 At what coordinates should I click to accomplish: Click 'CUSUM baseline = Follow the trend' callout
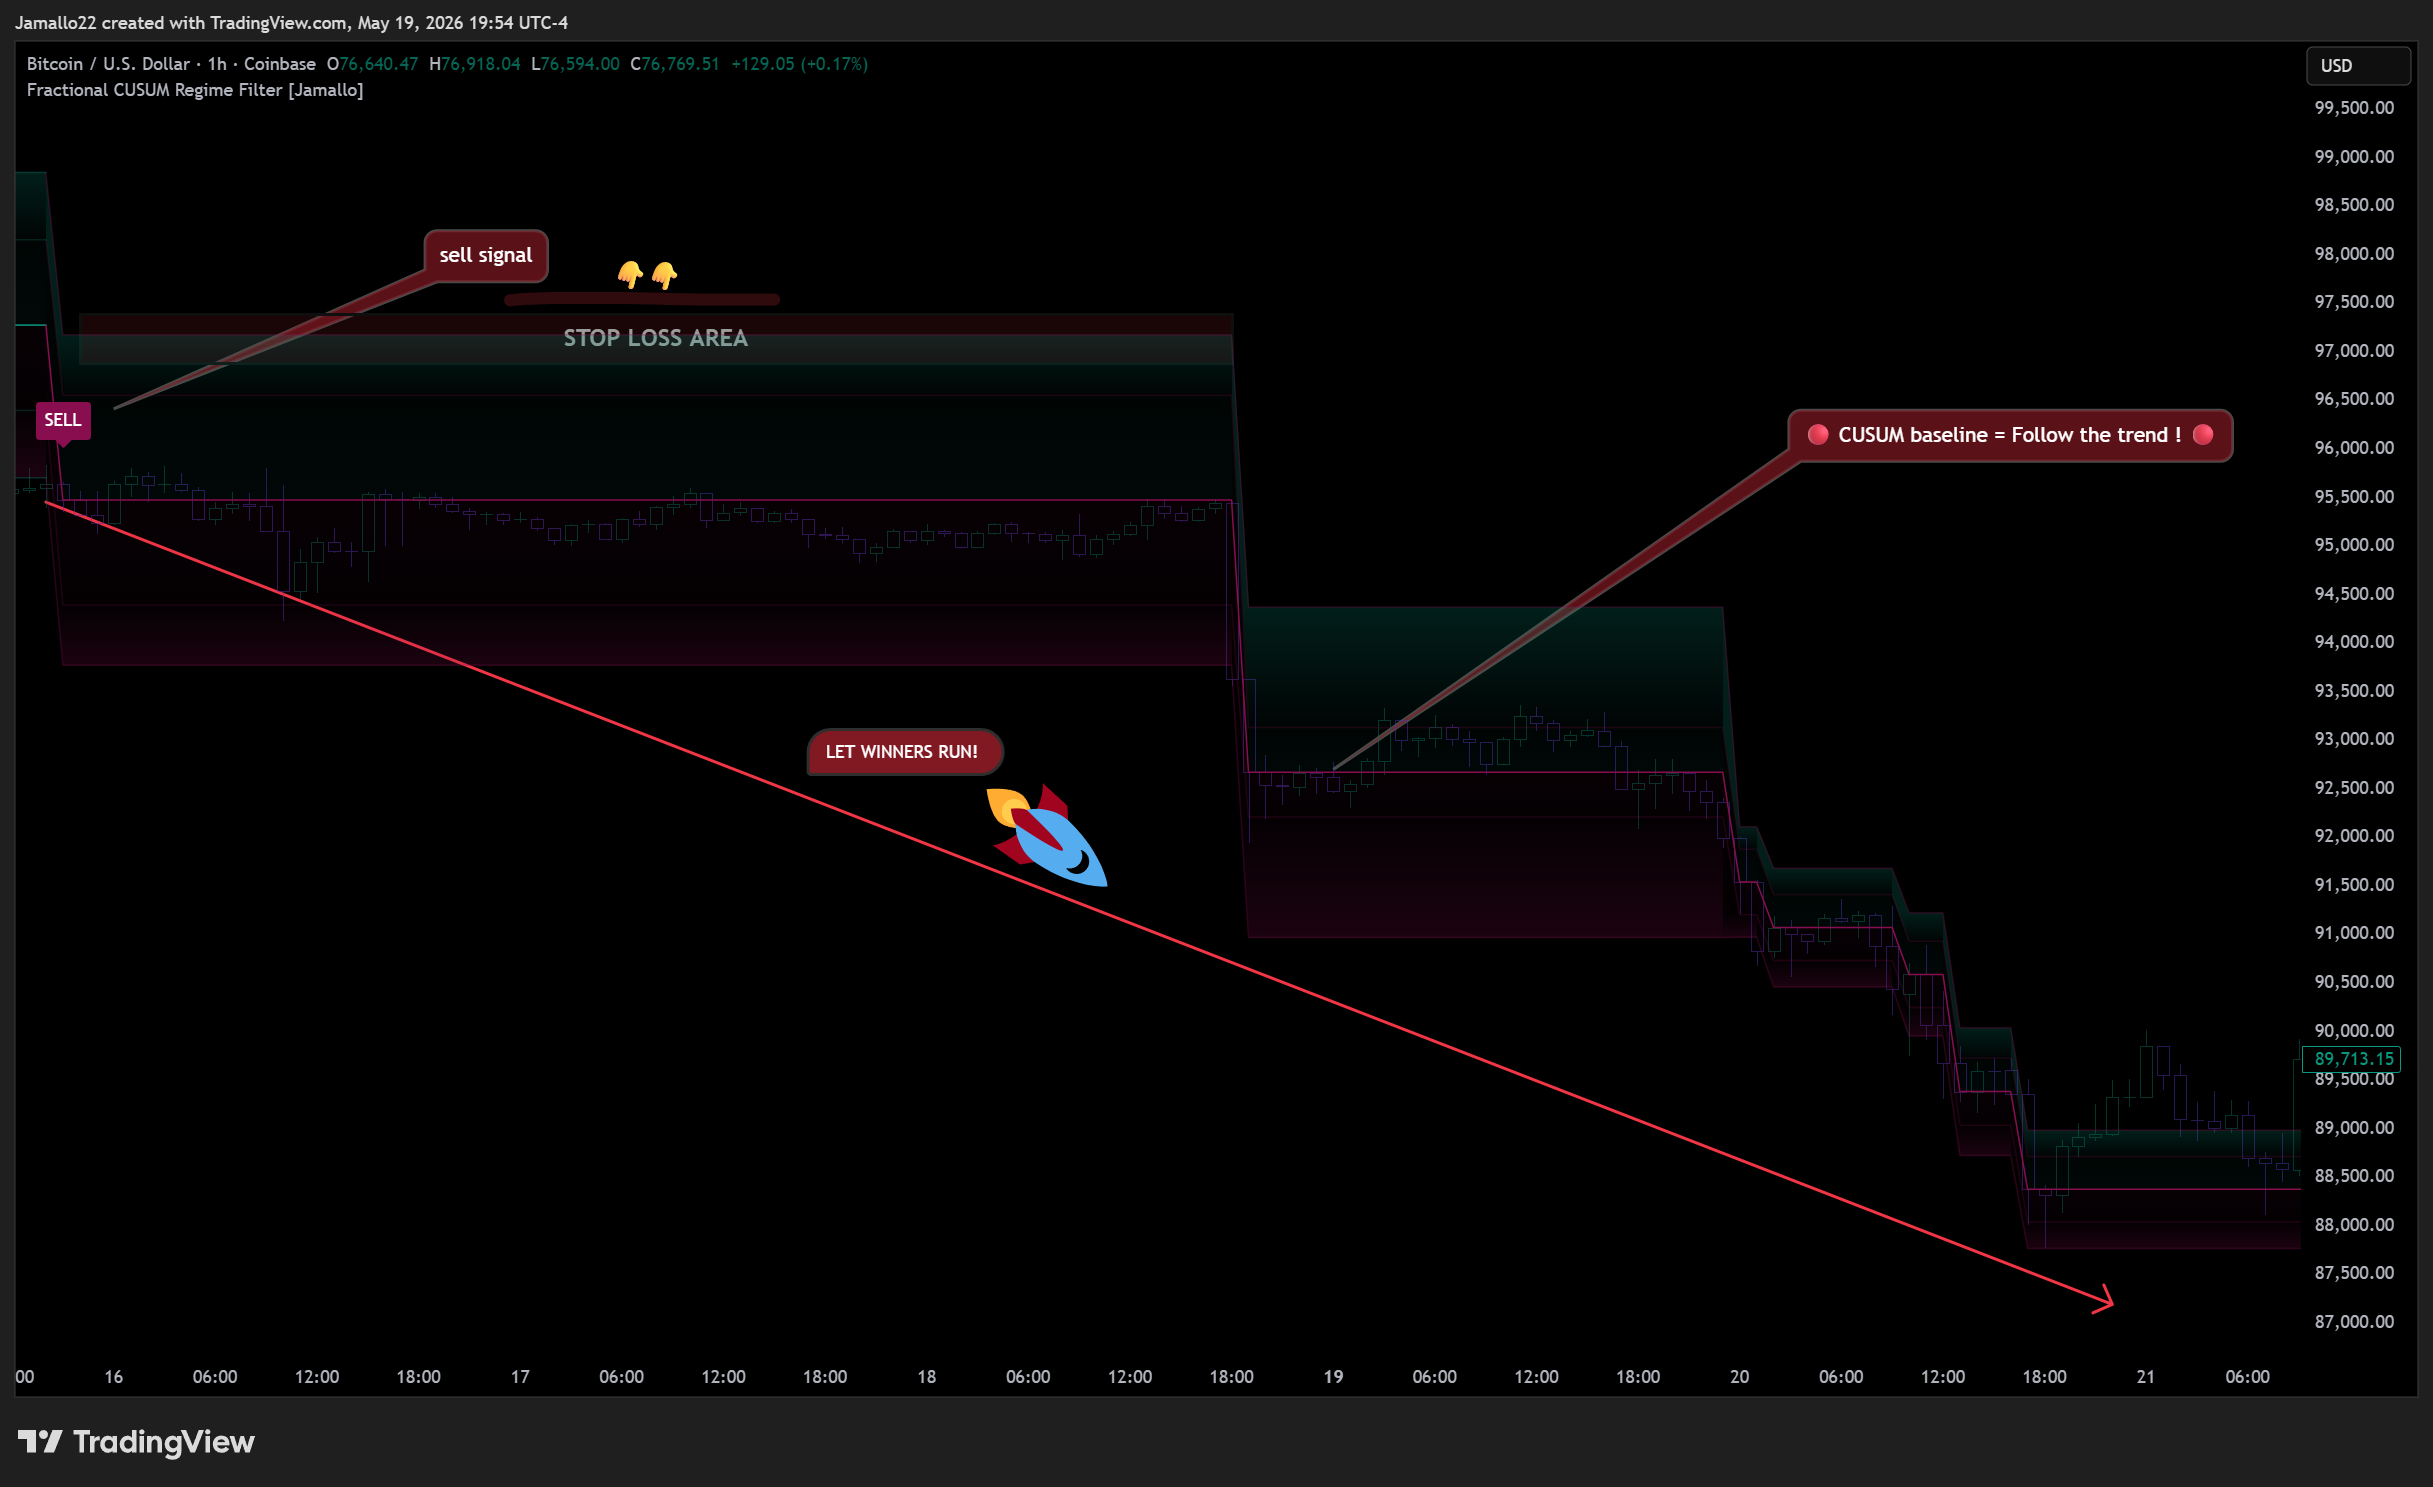coord(2010,435)
